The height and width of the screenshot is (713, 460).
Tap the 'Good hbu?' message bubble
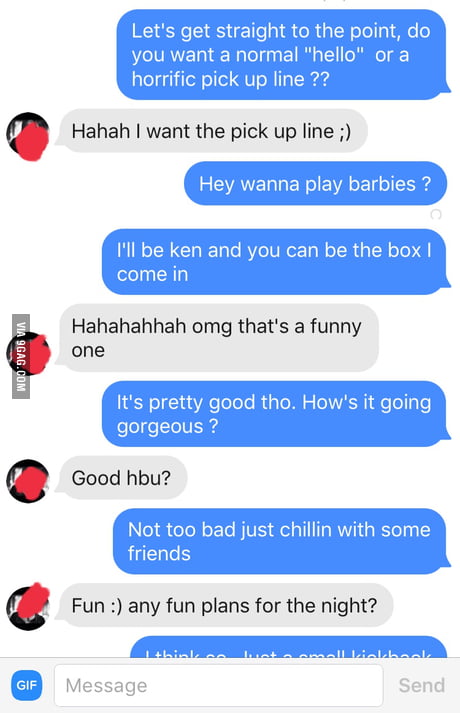[121, 478]
